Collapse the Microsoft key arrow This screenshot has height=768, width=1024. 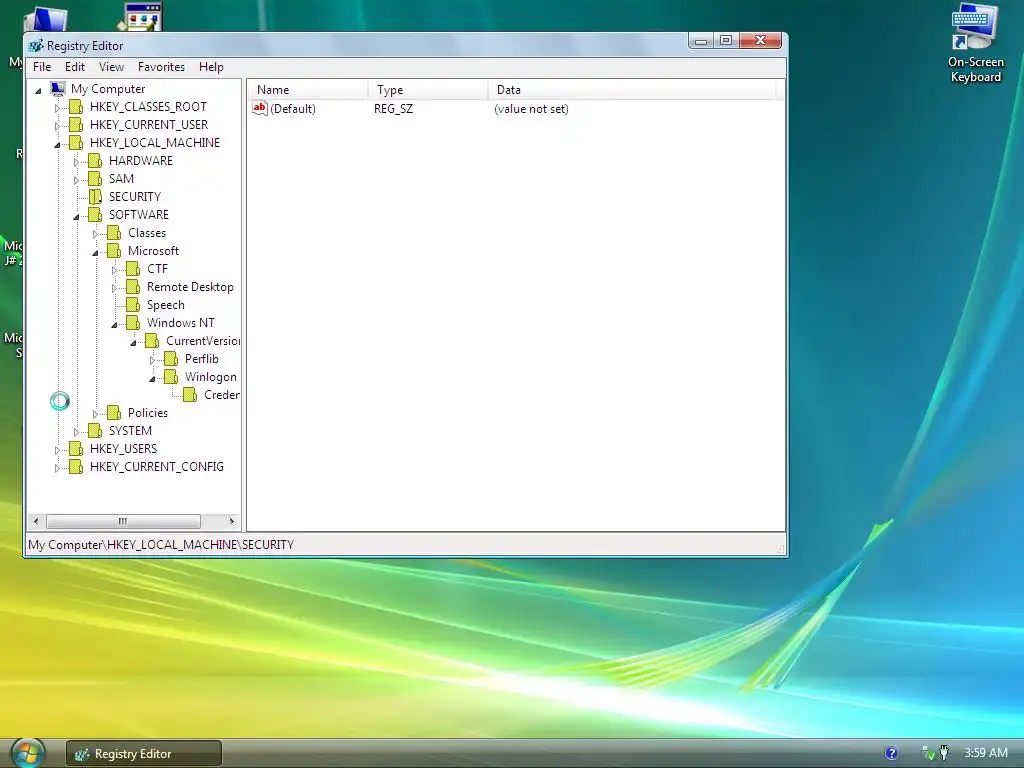coord(95,252)
